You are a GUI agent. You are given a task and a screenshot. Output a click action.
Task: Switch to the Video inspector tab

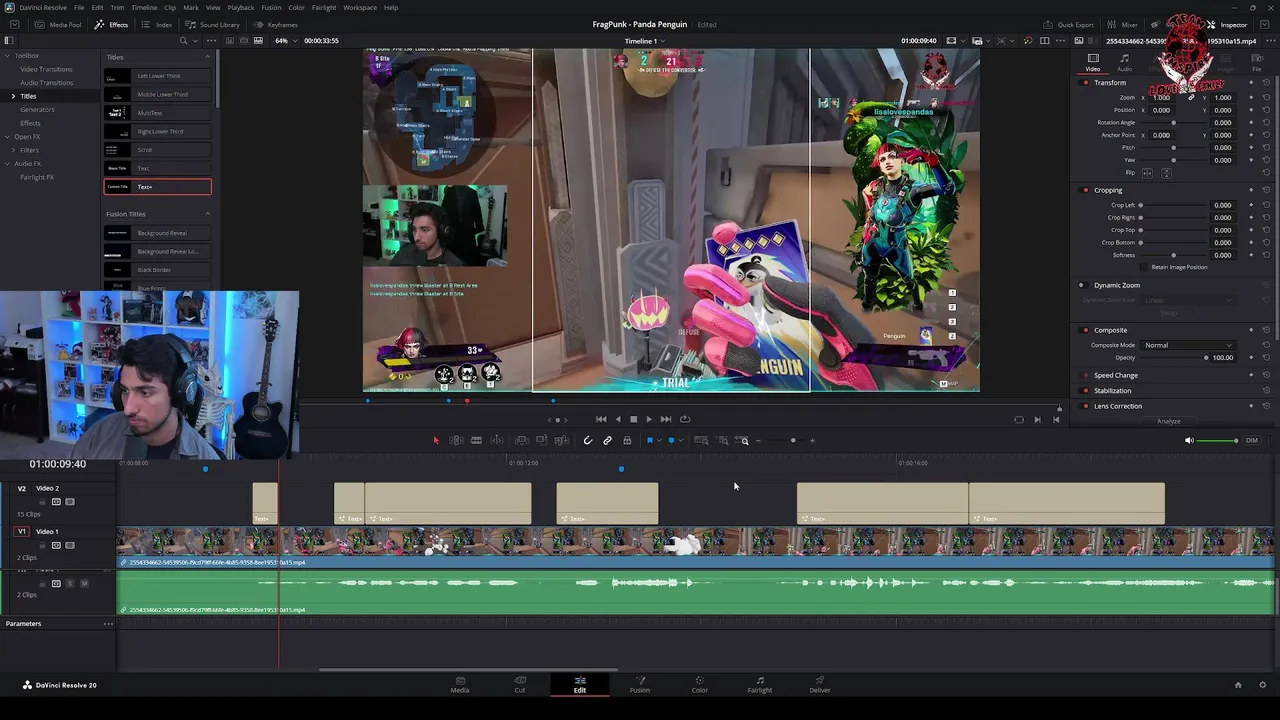[x=1093, y=62]
